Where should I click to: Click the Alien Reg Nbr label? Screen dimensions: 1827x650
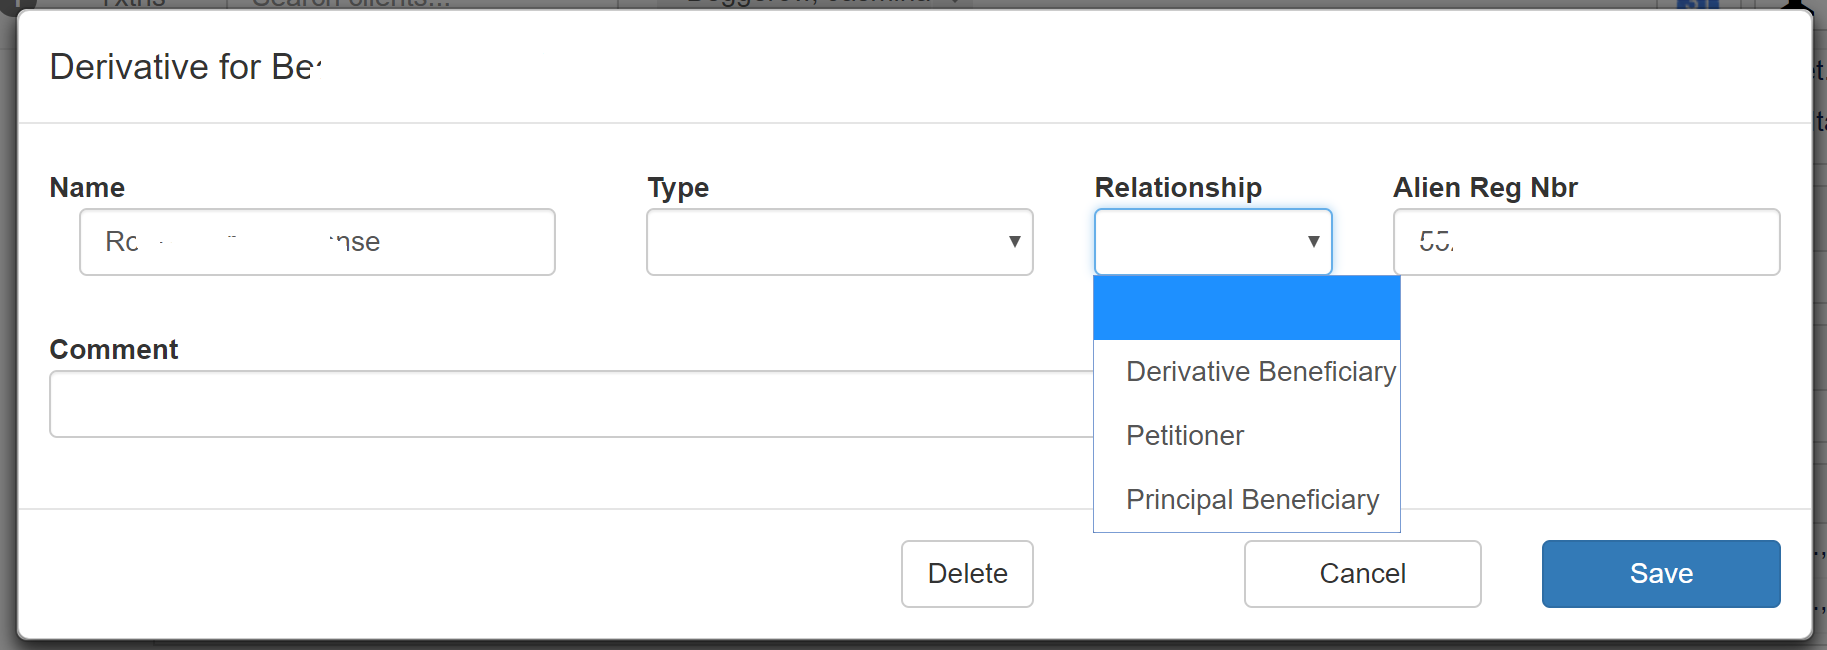point(1485,188)
